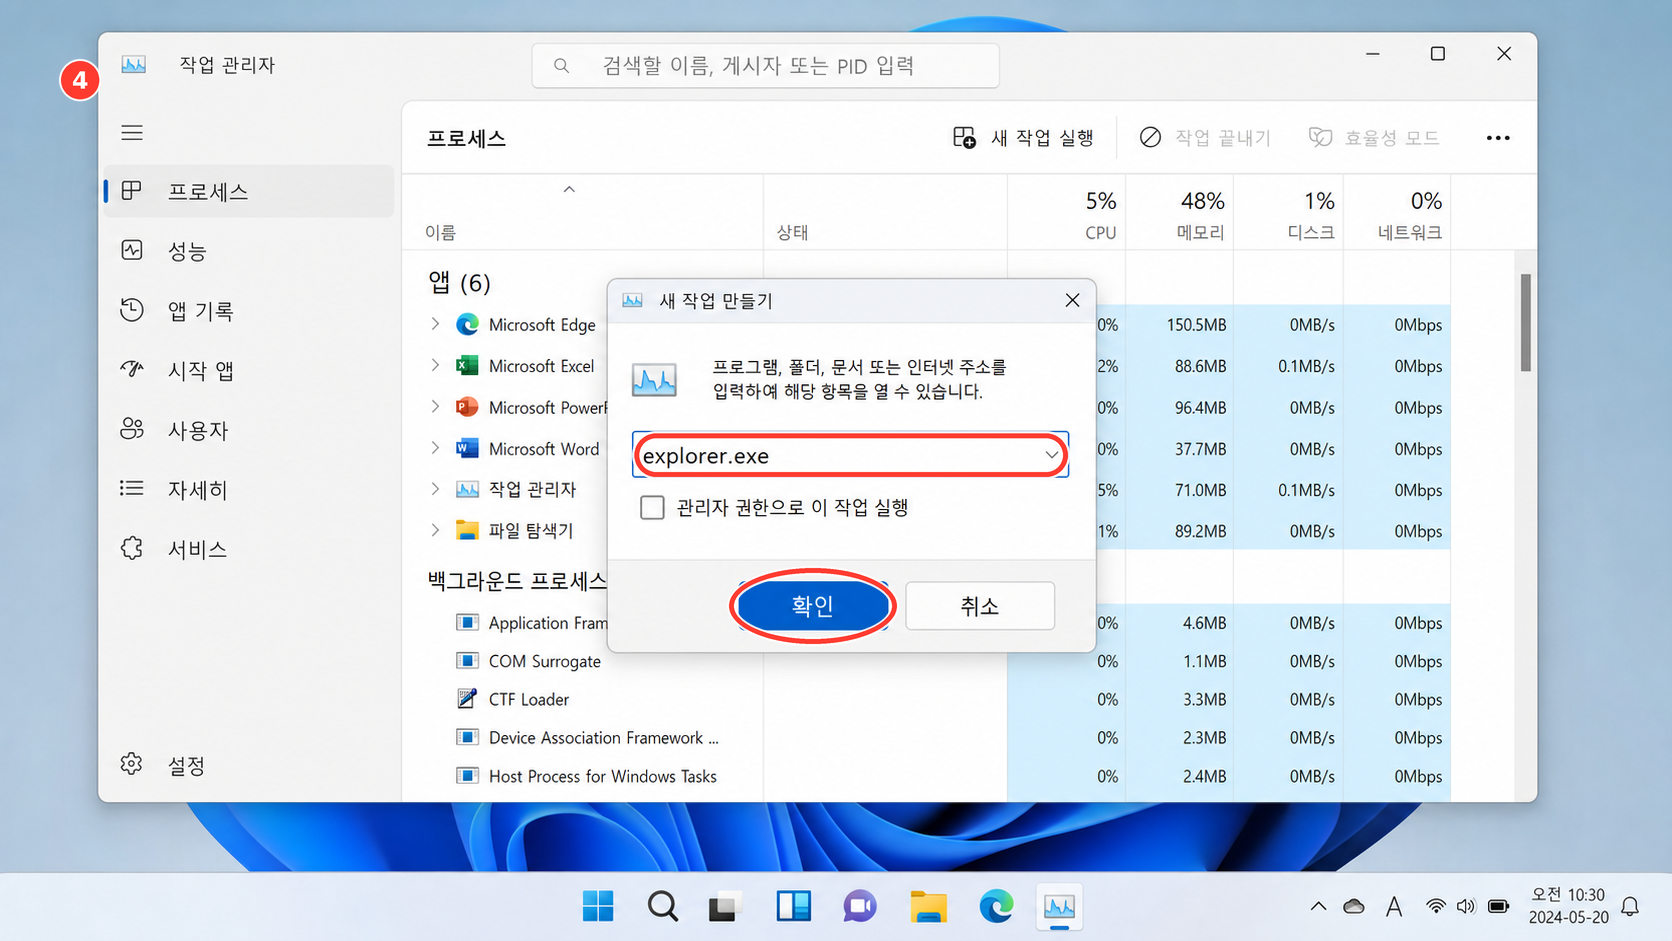Close the 새 작업 만들기 dialog

[1072, 300]
